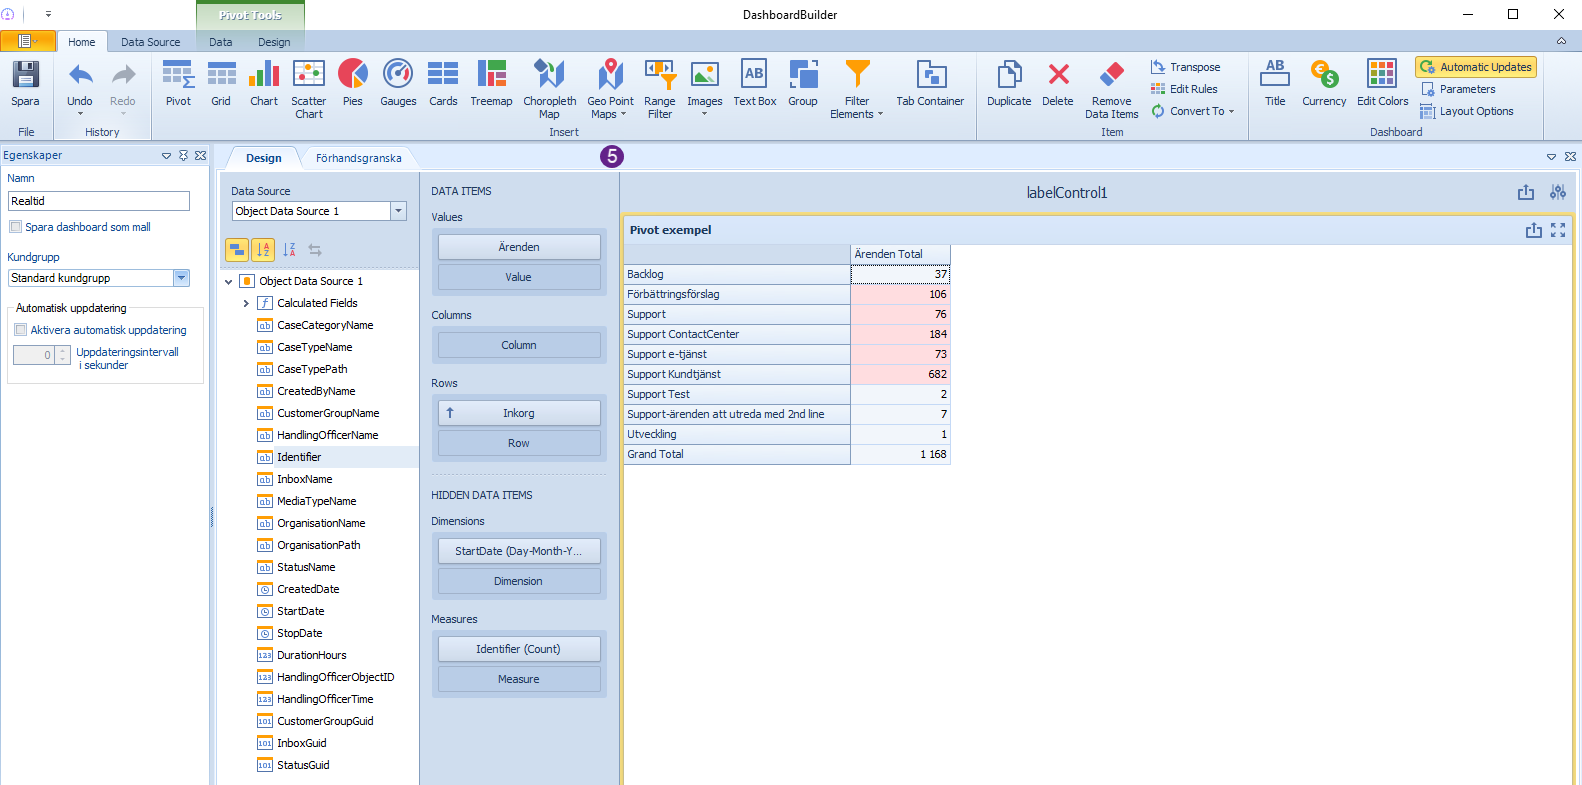Viewport: 1582px width, 785px height.
Task: Open Edit Rules
Action: [1184, 89]
